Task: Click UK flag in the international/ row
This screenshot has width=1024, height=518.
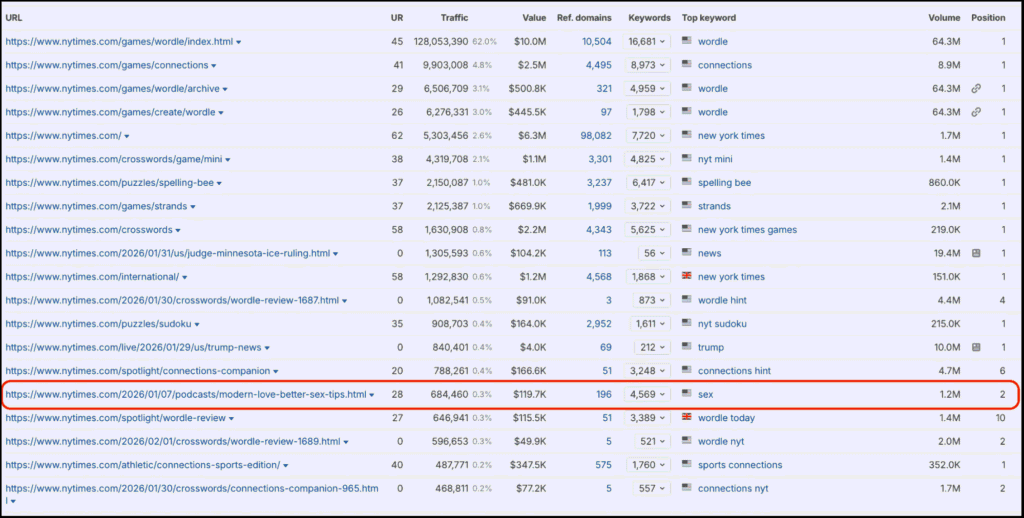Action: click(686, 276)
